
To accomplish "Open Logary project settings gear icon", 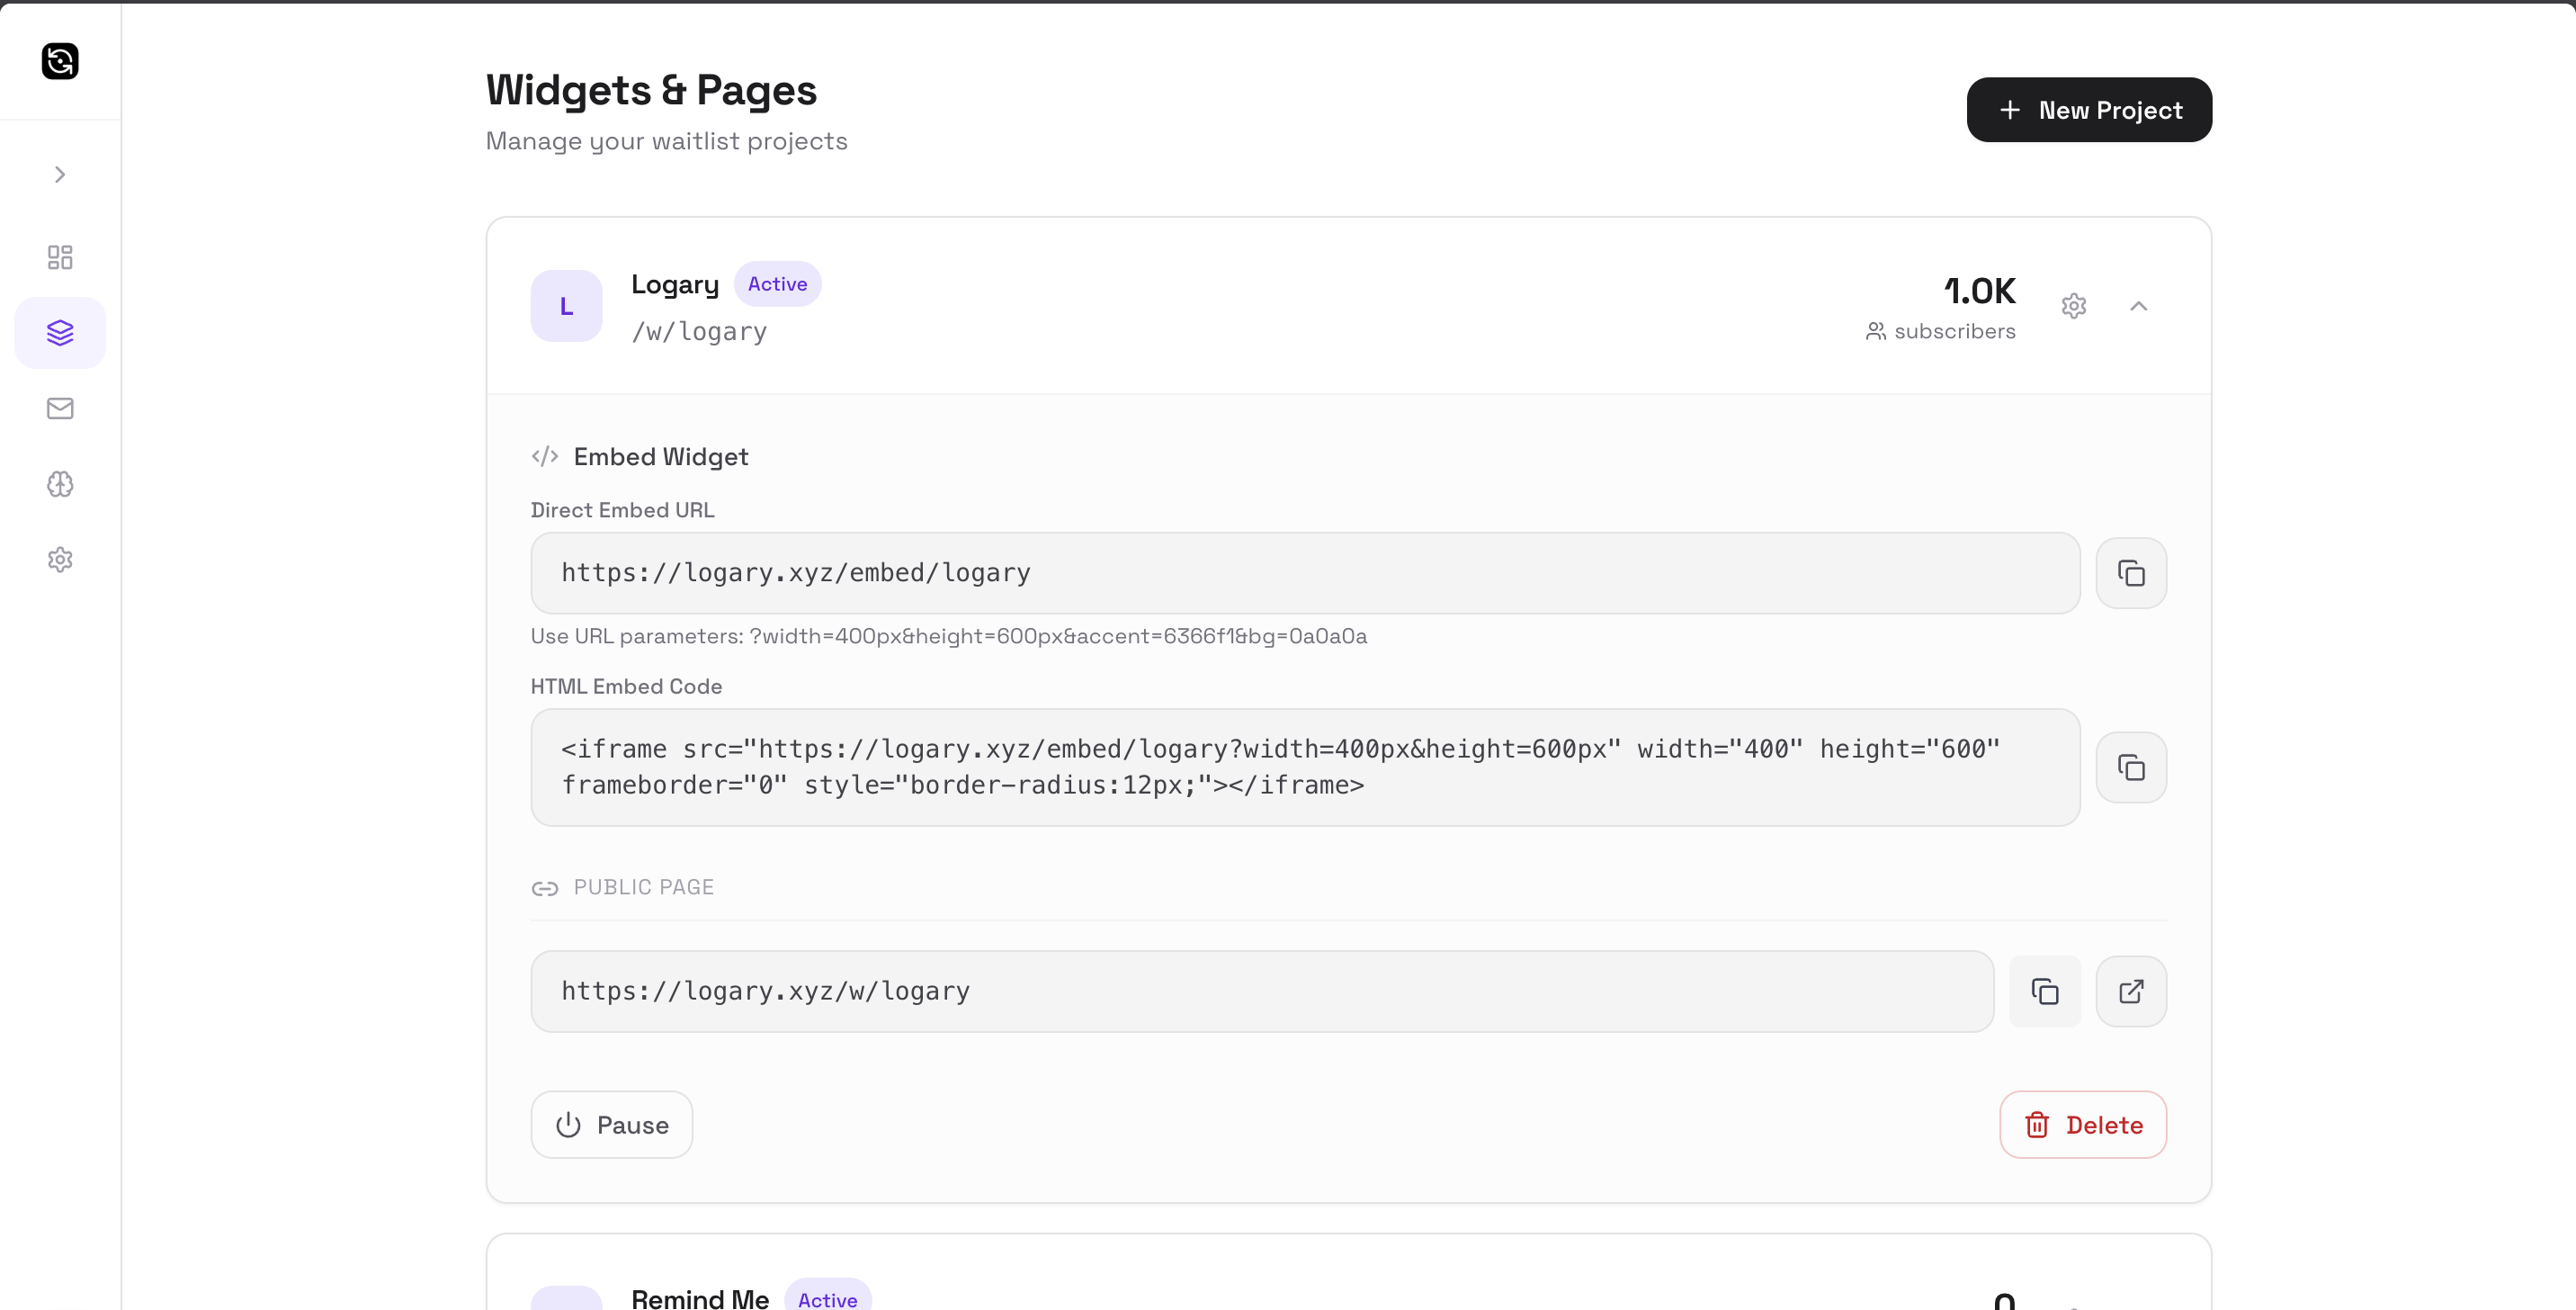I will tap(2074, 306).
